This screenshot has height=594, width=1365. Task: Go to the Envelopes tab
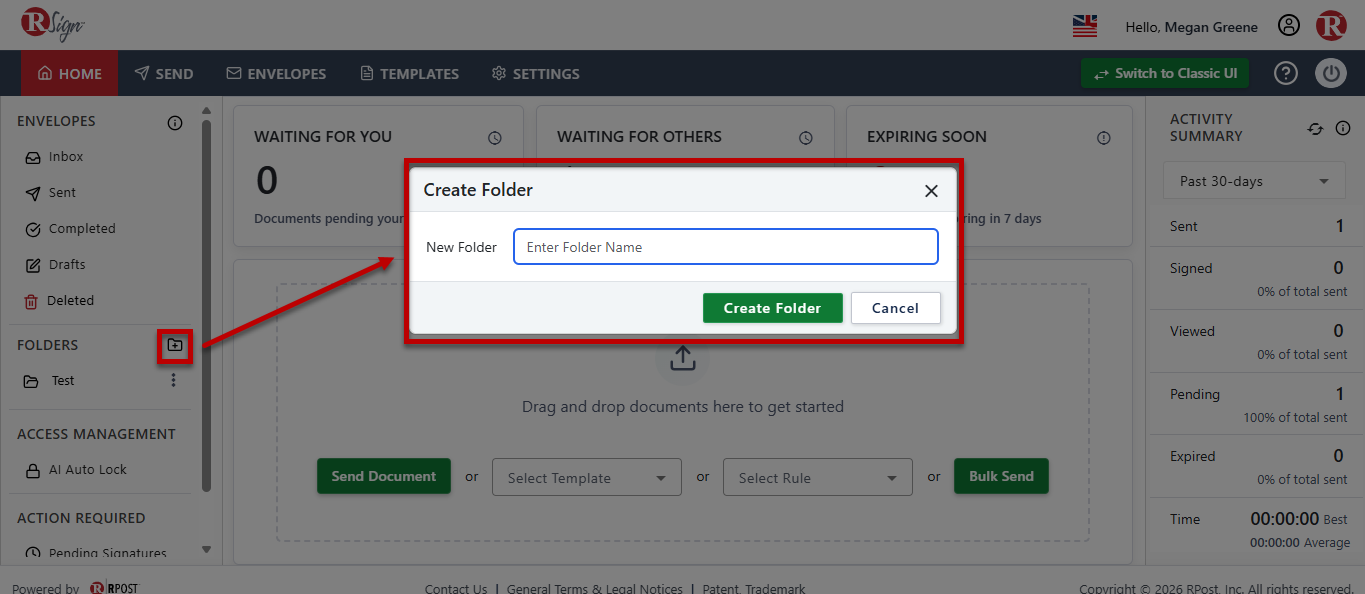coord(276,74)
